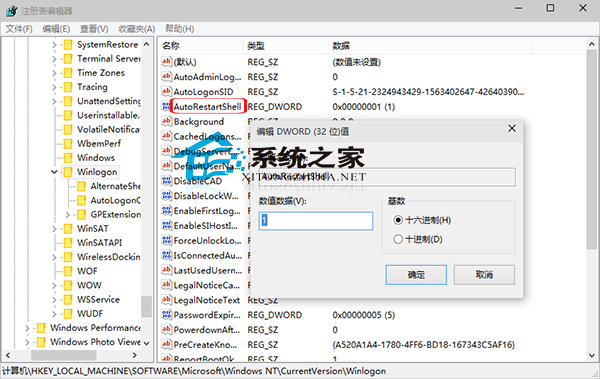Click the Time Zones folder icon
Image resolution: width=600 pixels, height=379 pixels.
pos(68,73)
